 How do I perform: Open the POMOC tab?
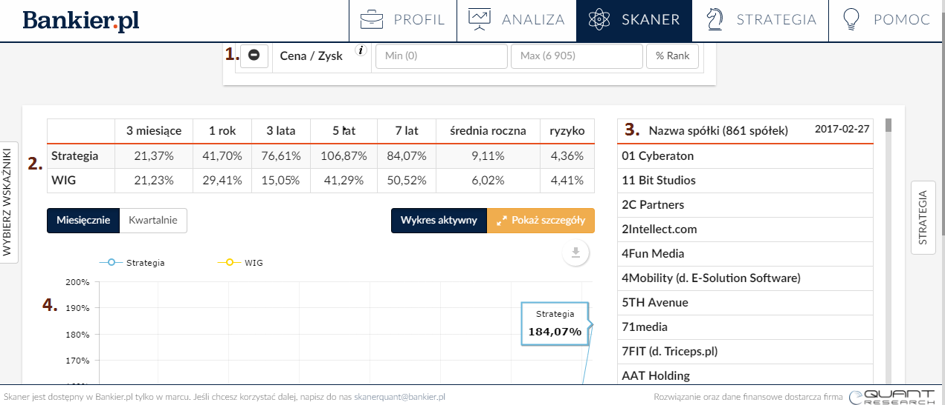(887, 20)
